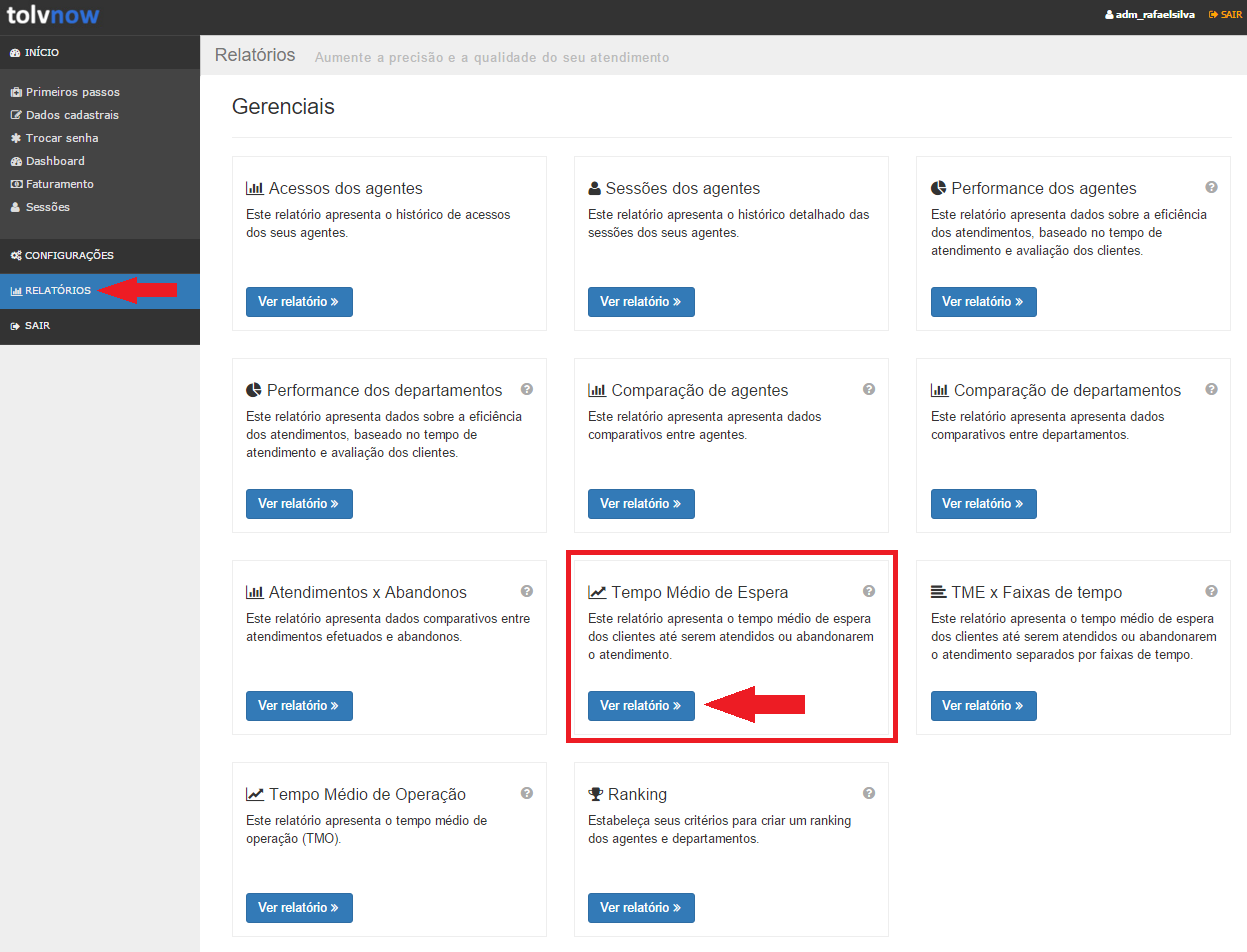Viewport: 1247px width, 952px height.
Task: Click help icon on TME x Faixas de tempo card
Action: tap(1211, 591)
